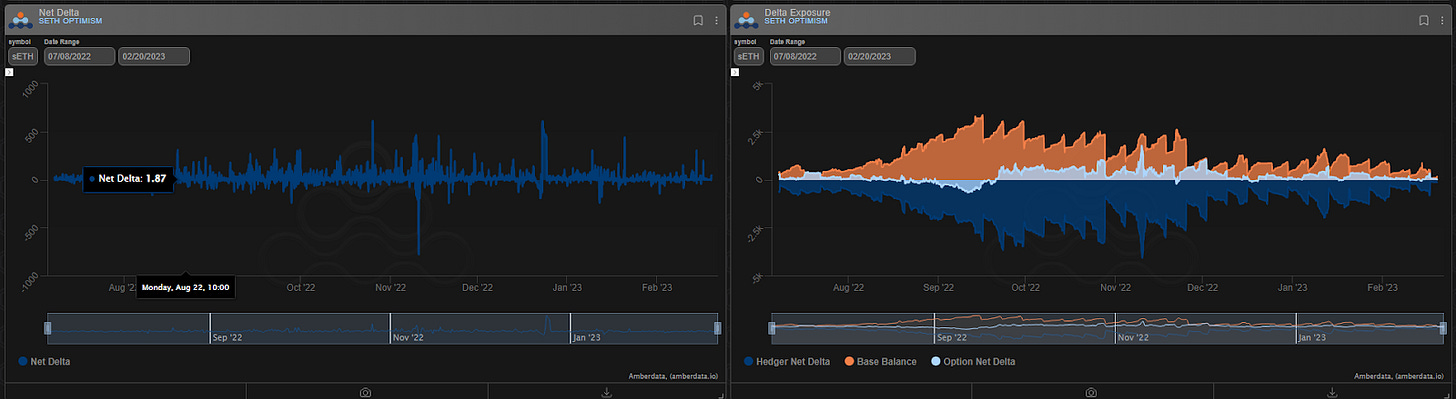The height and width of the screenshot is (399, 1456).
Task: Open the Net Delta panel's three-dot menu
Action: click(716, 20)
